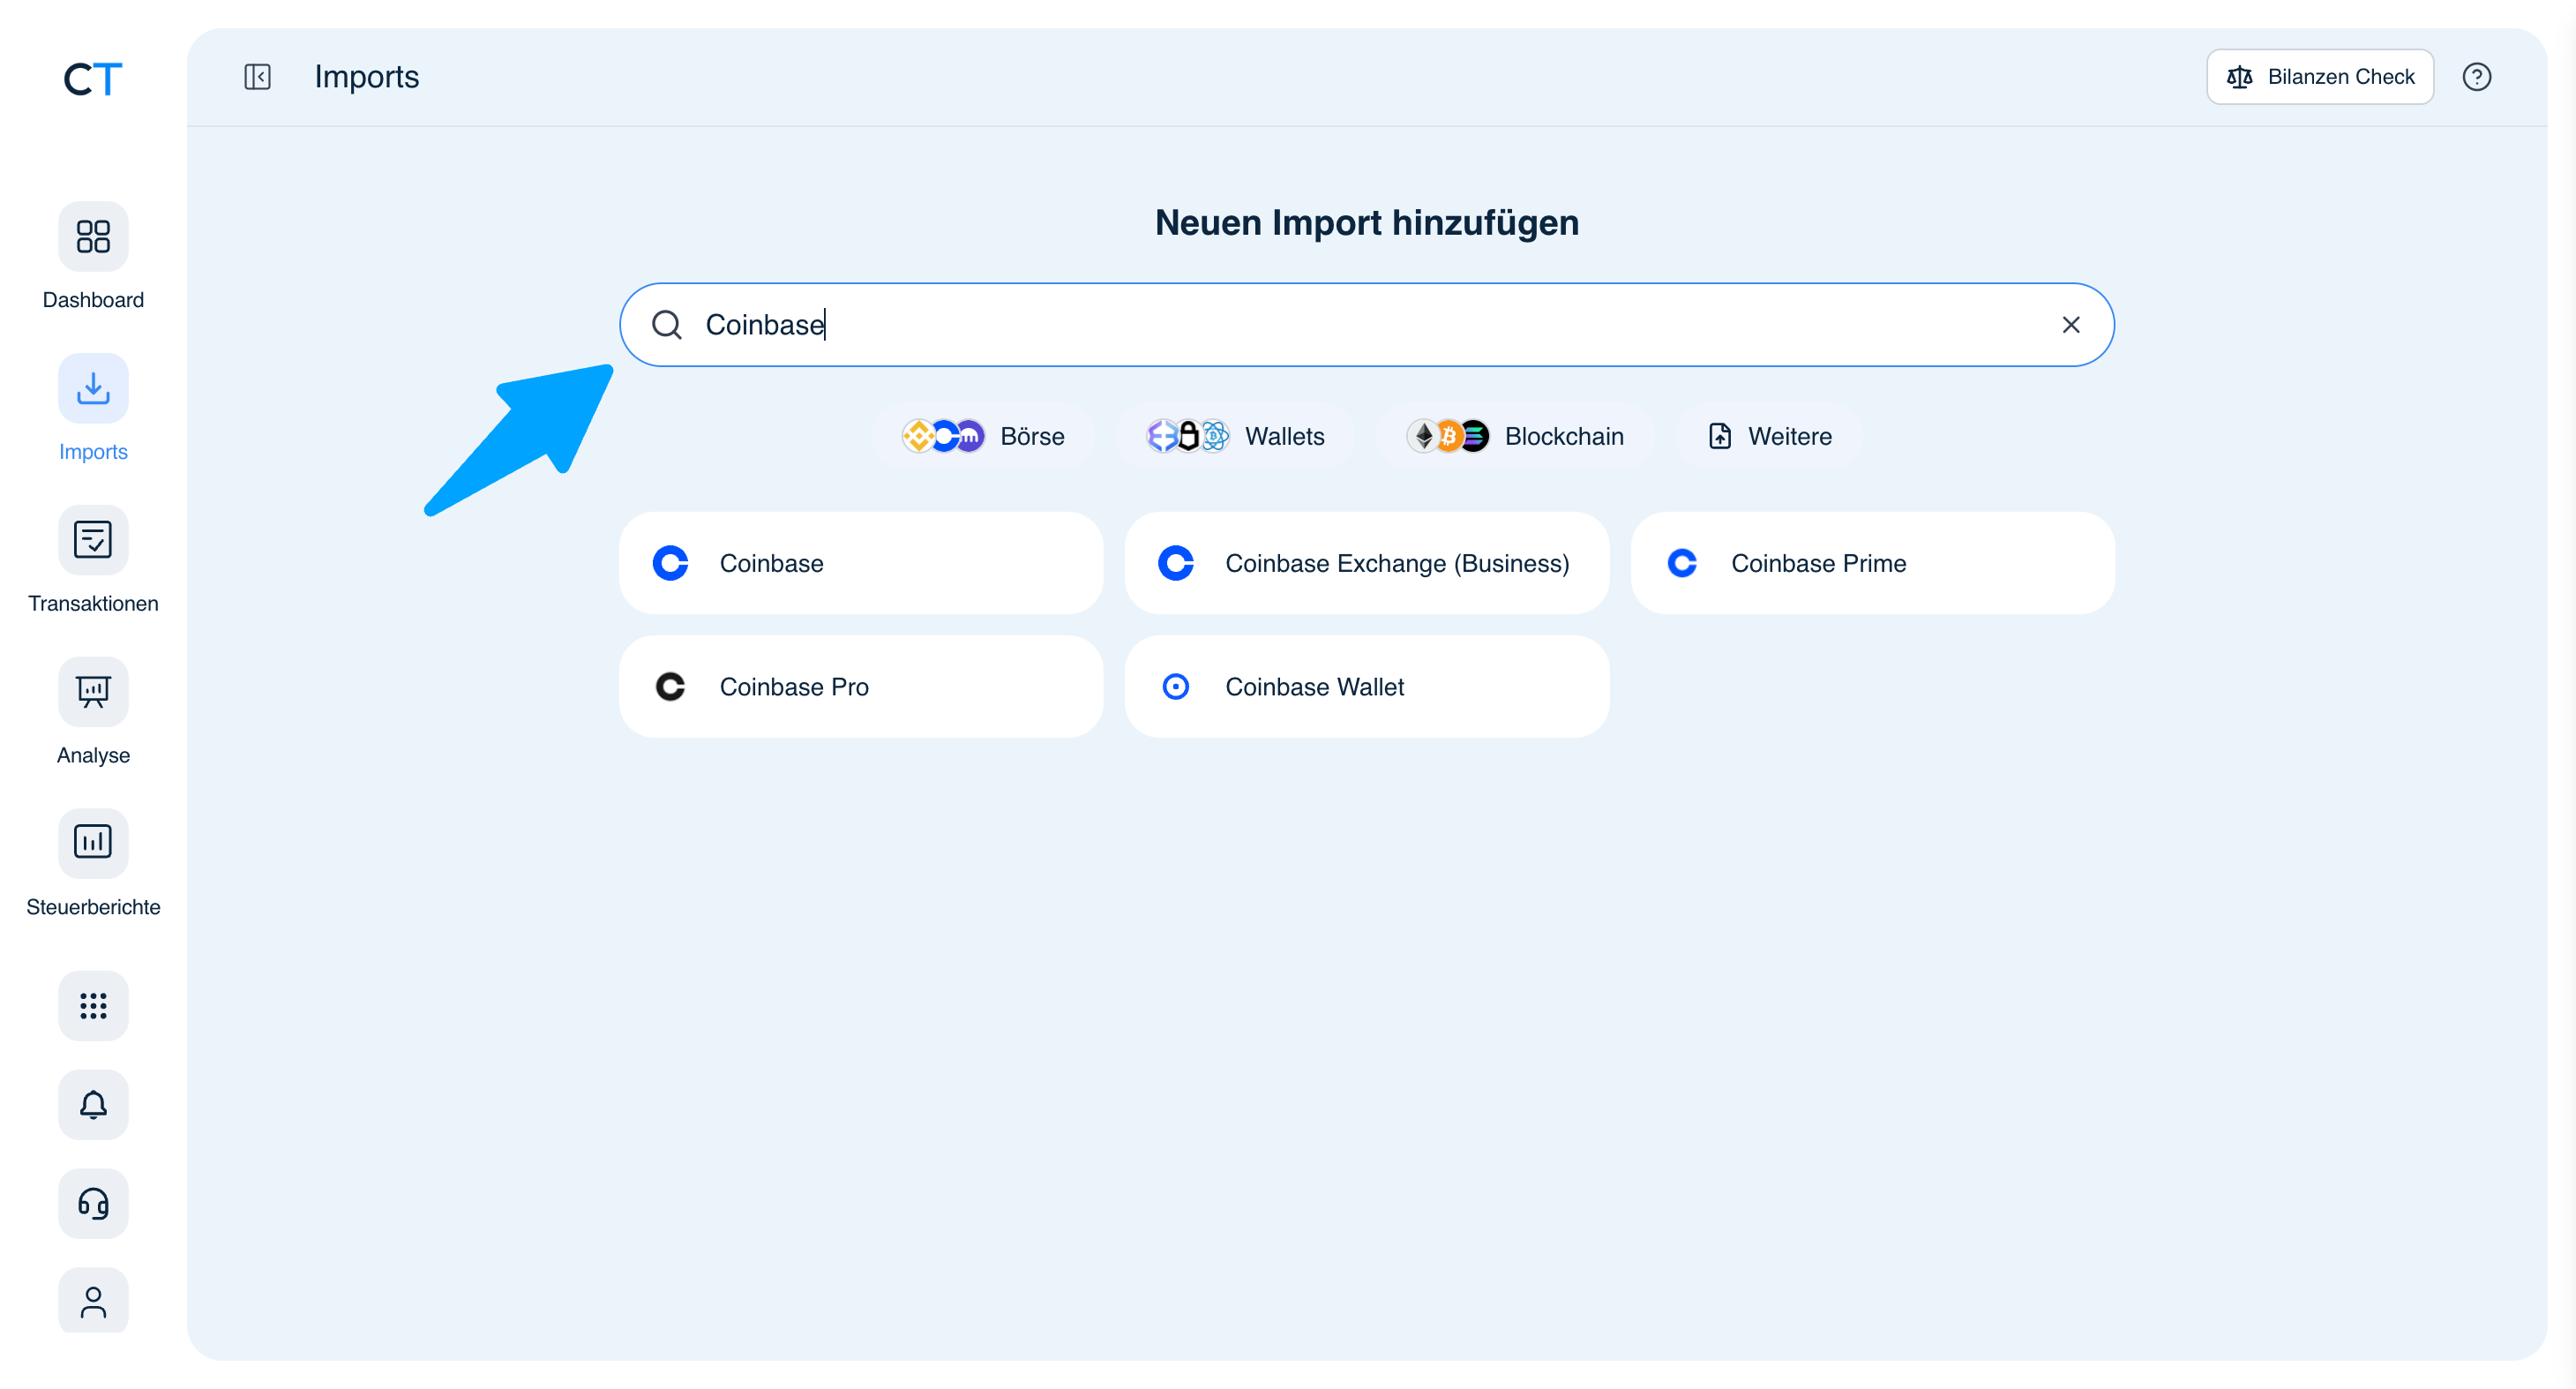The image size is (2576, 1389).
Task: Click the magnifier search icon
Action: pos(667,325)
